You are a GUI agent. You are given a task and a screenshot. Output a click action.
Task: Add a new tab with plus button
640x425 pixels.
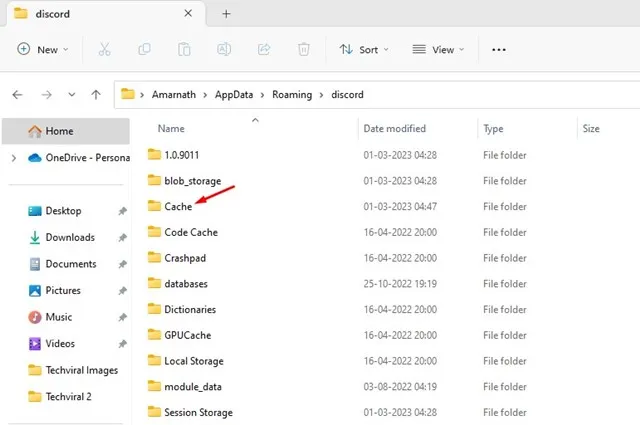[226, 14]
